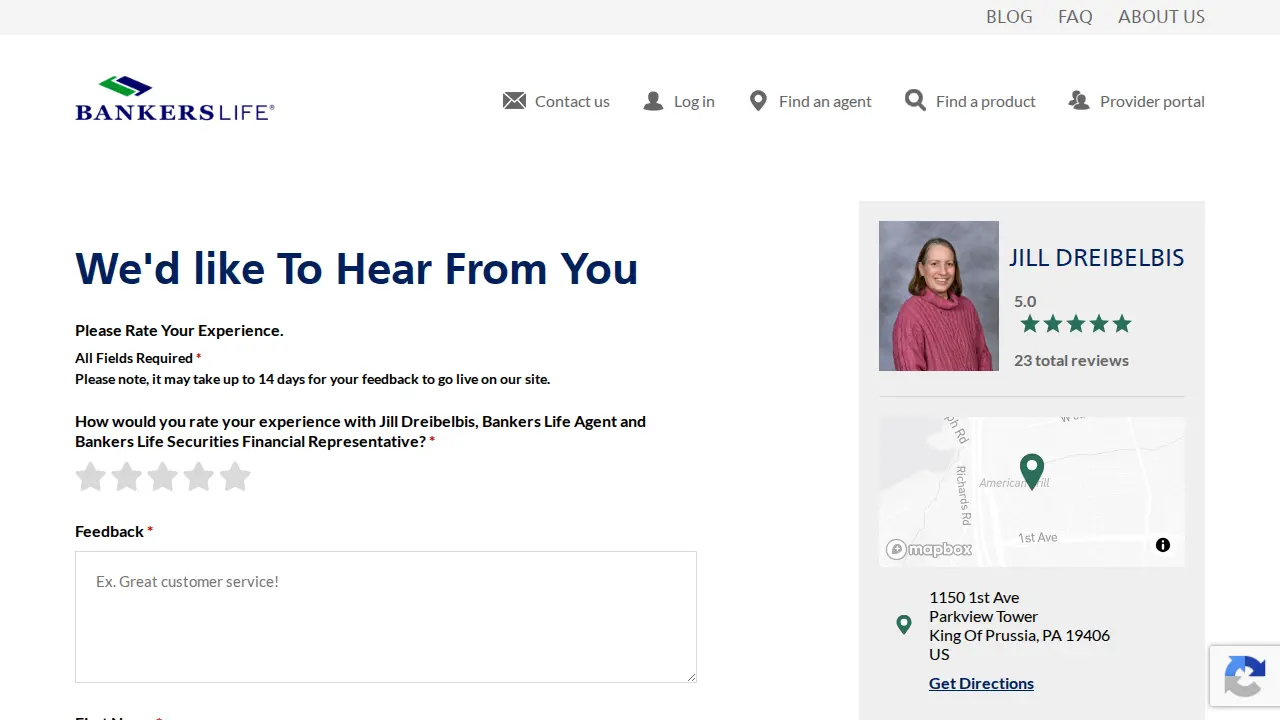Click into the Feedback text area
The height and width of the screenshot is (720, 1280).
point(386,617)
